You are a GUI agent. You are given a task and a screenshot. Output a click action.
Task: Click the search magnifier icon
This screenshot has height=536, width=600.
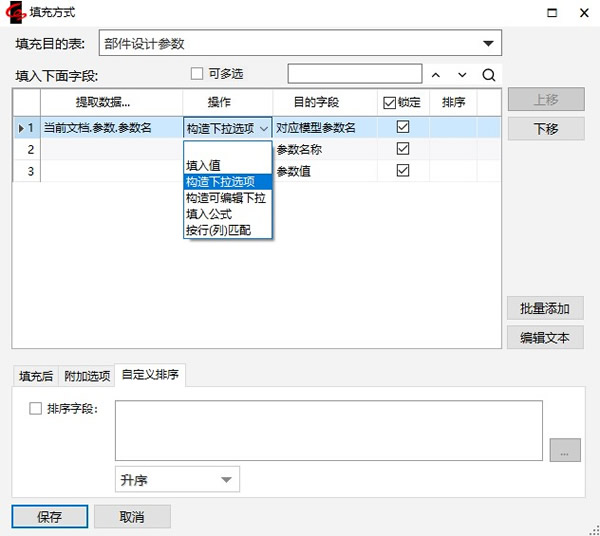(x=488, y=75)
